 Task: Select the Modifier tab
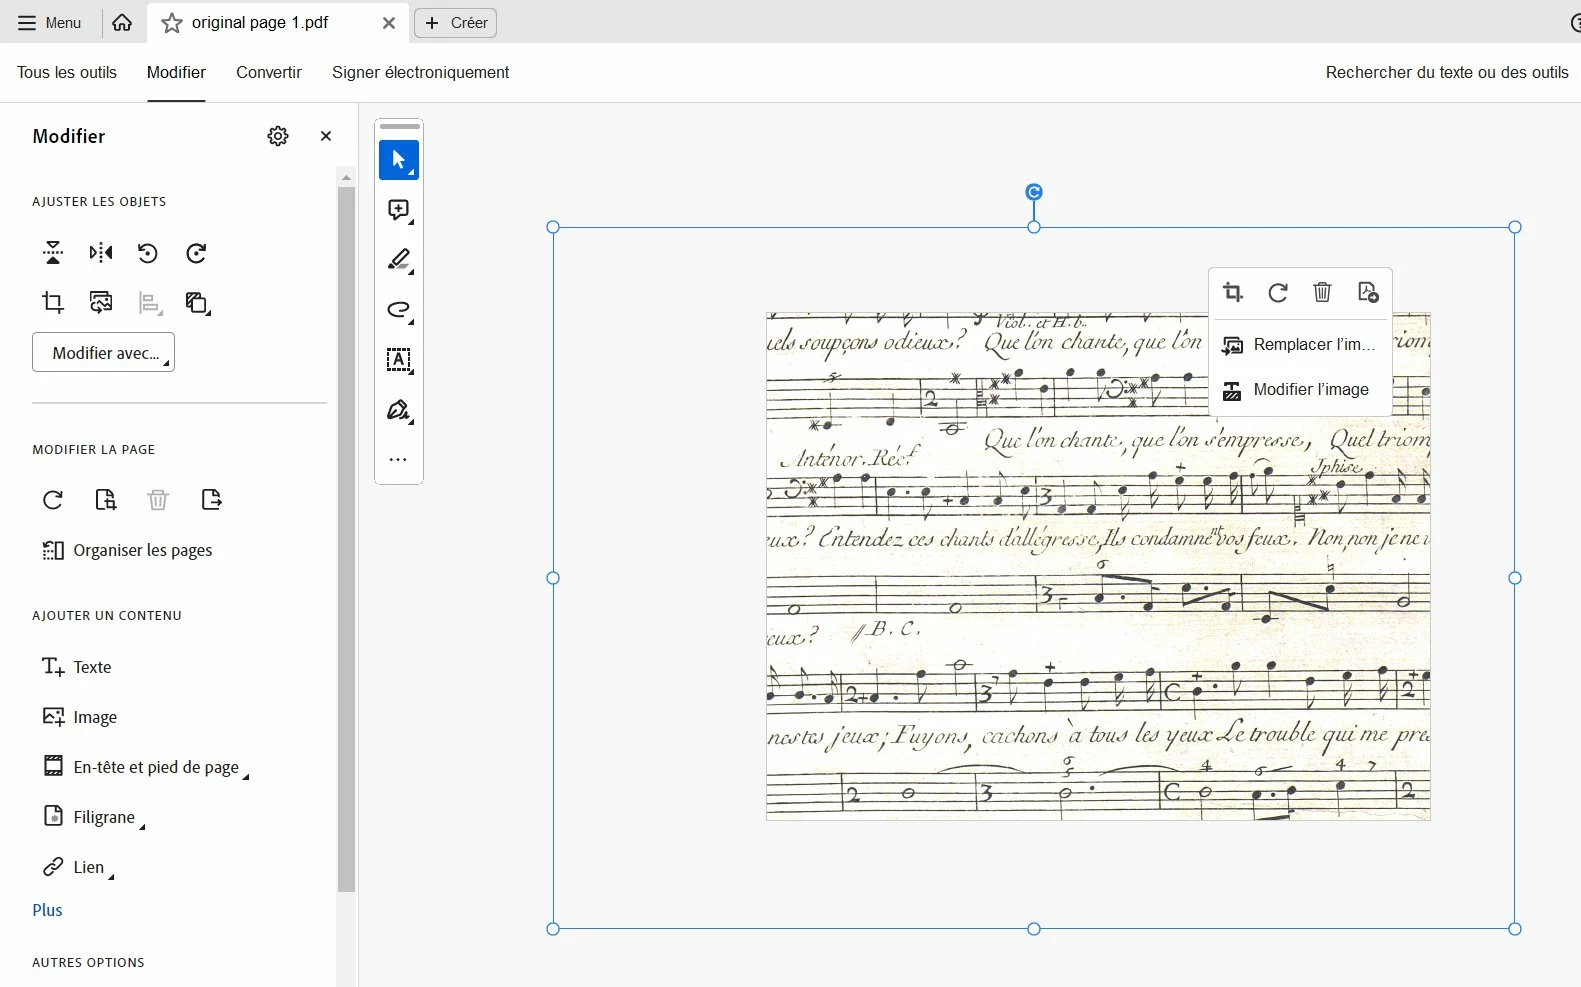(x=176, y=72)
